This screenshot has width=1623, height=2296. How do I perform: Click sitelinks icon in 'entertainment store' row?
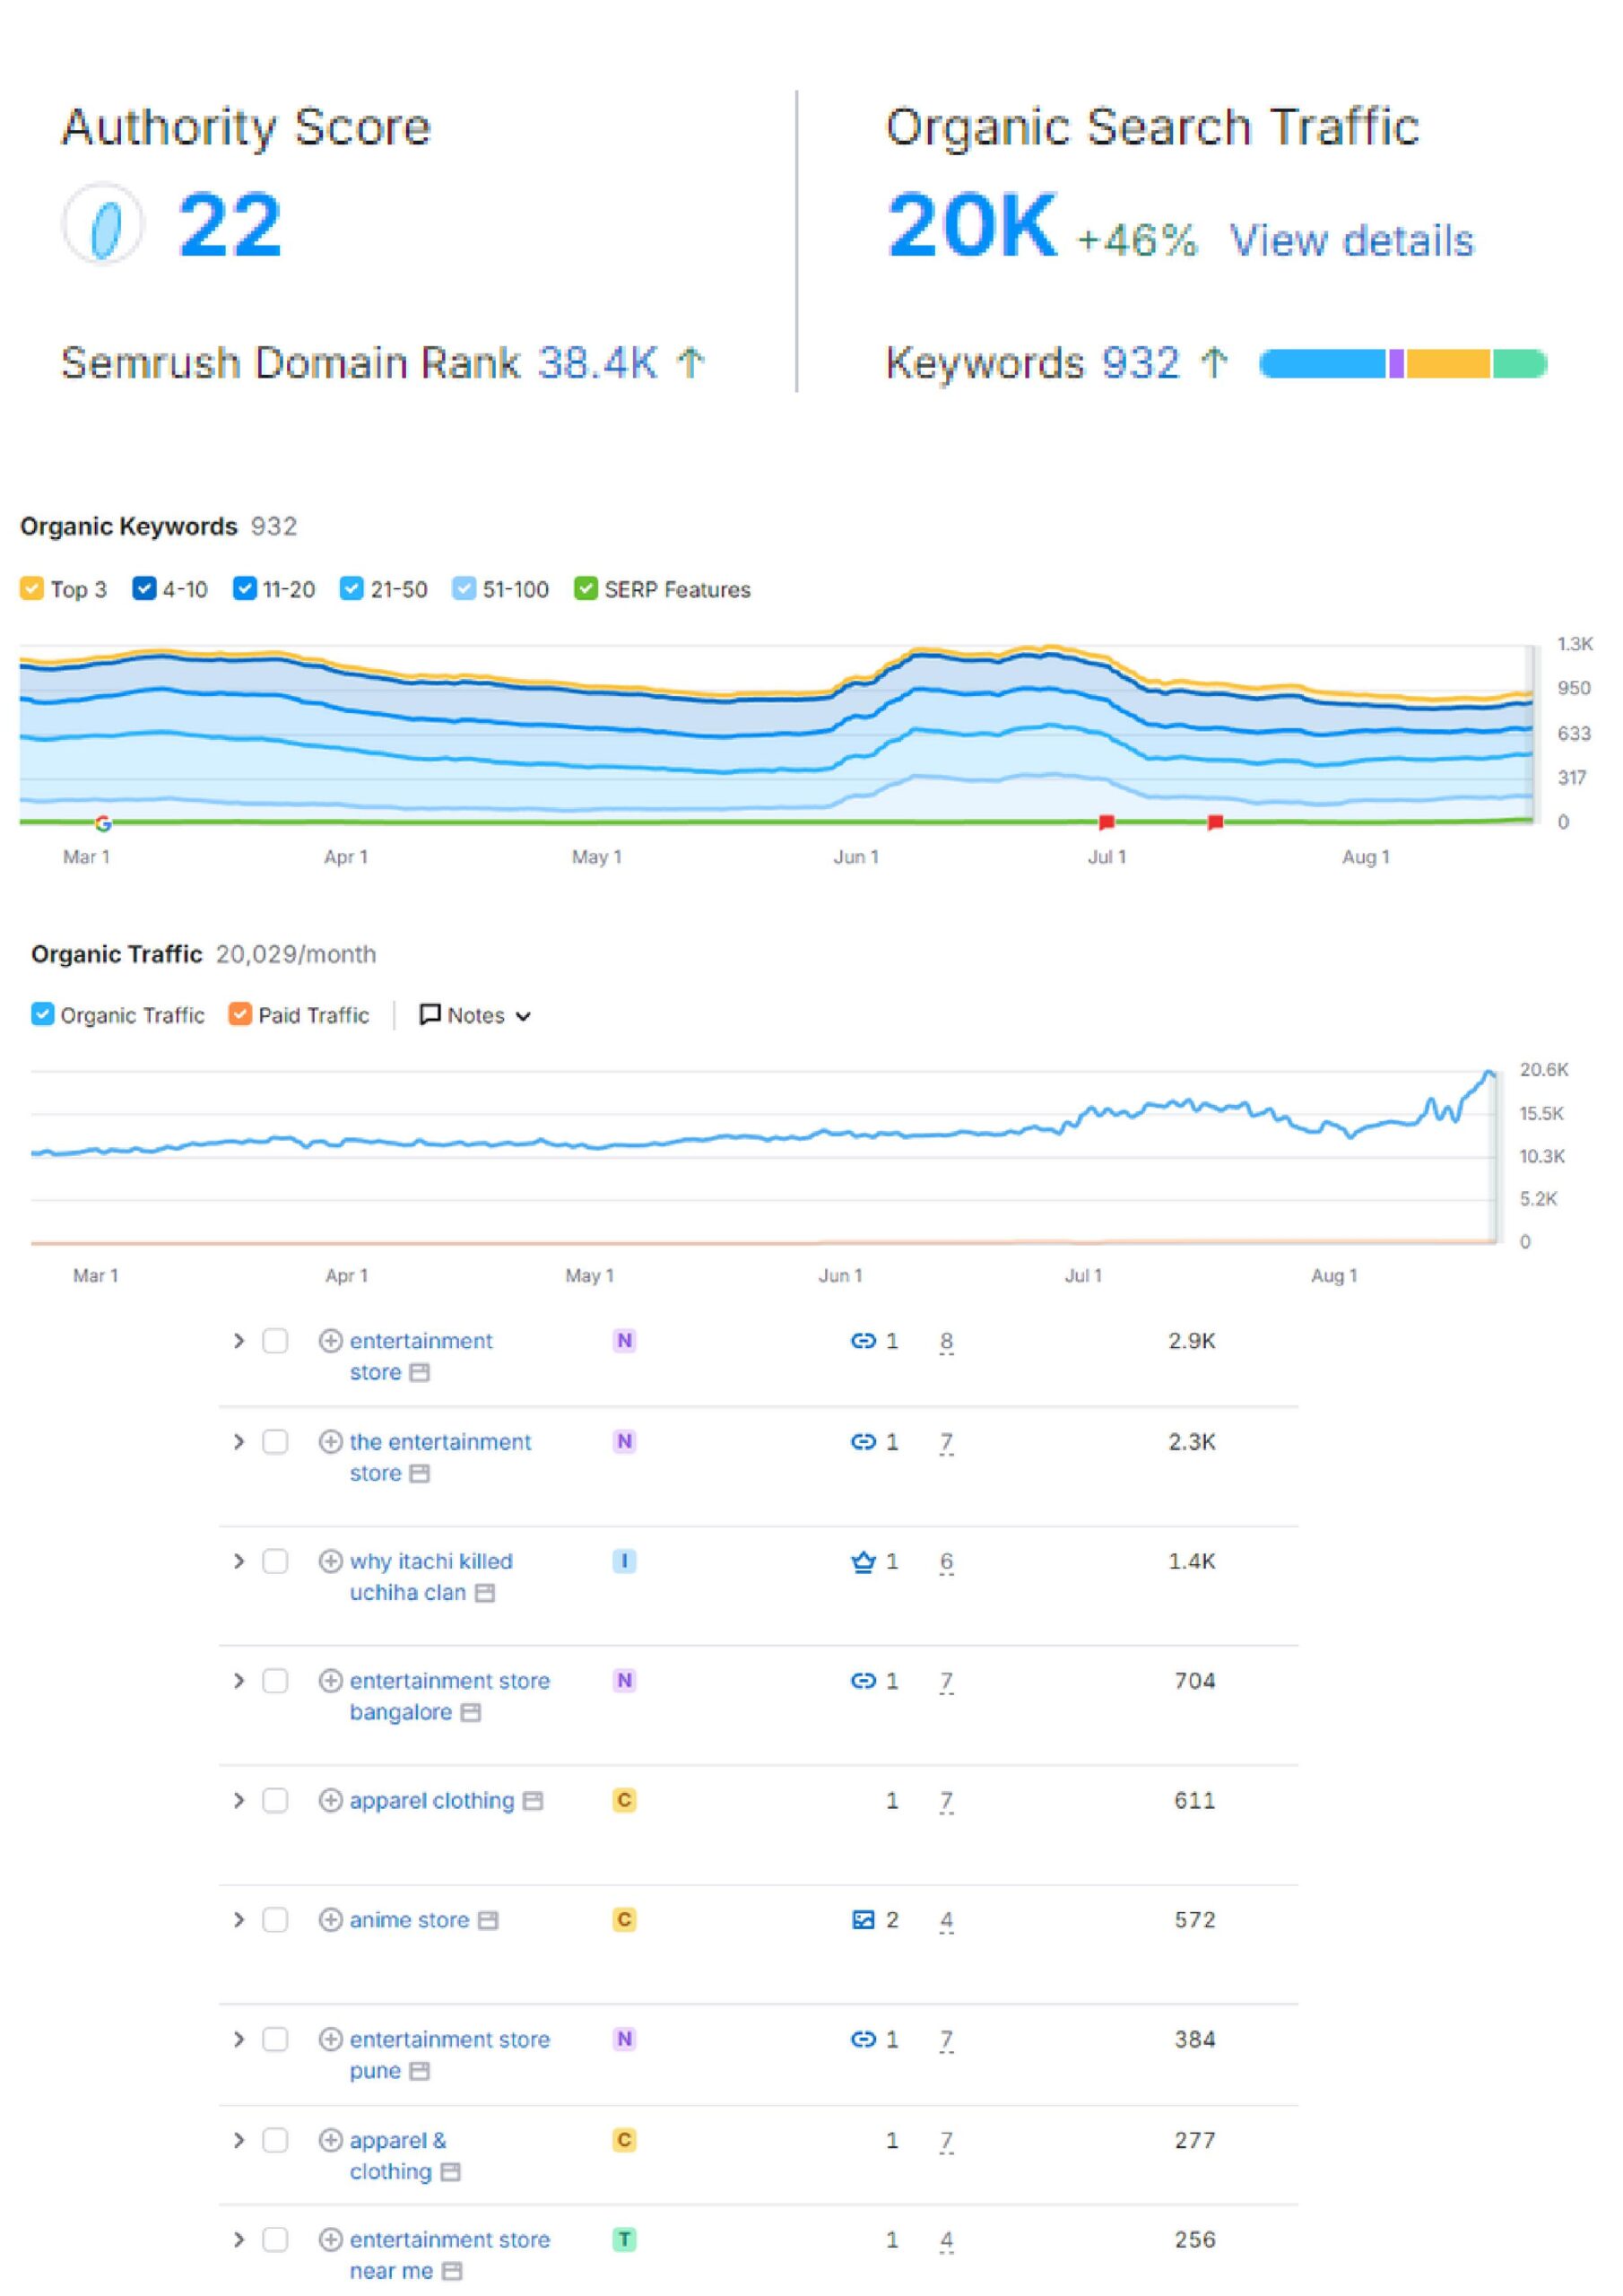pos(863,1340)
